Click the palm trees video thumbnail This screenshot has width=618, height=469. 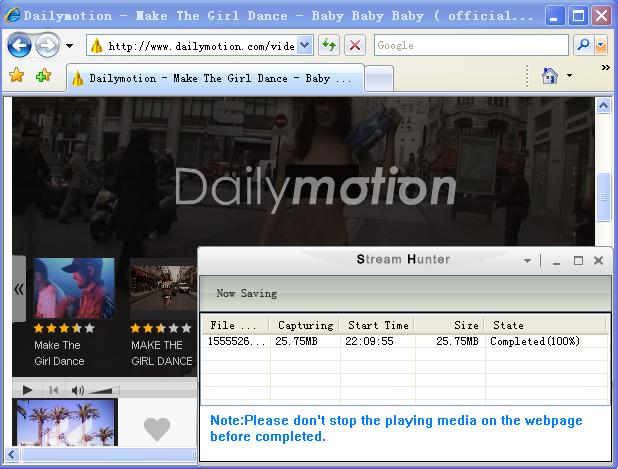click(65, 422)
